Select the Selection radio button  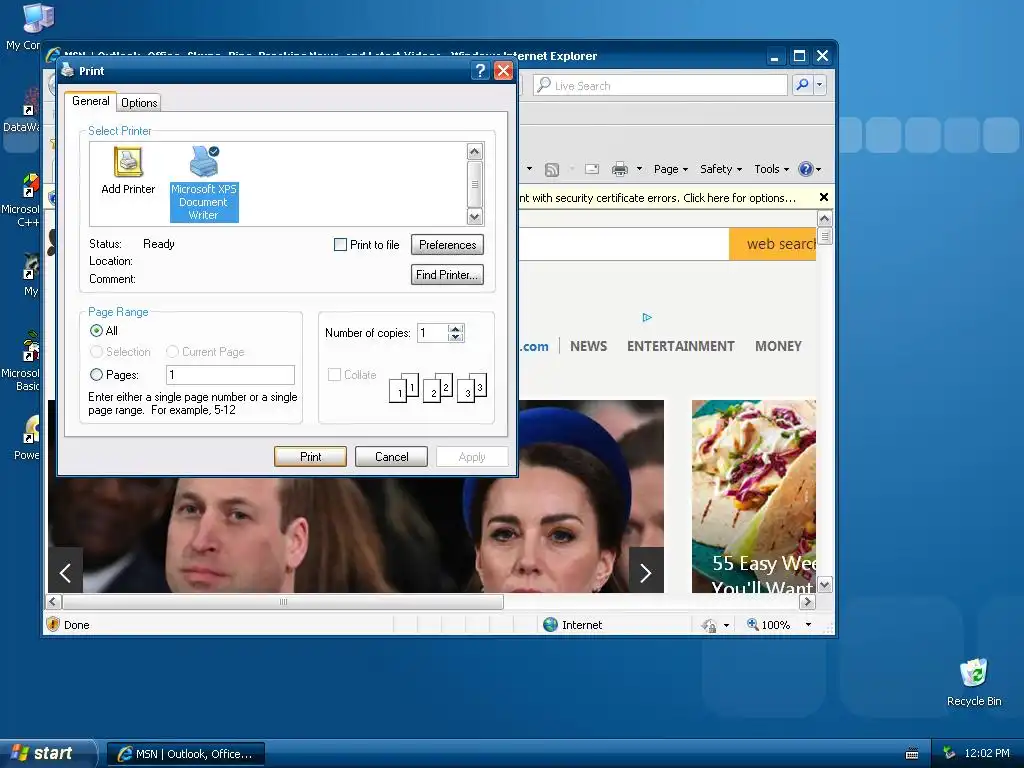(97, 352)
